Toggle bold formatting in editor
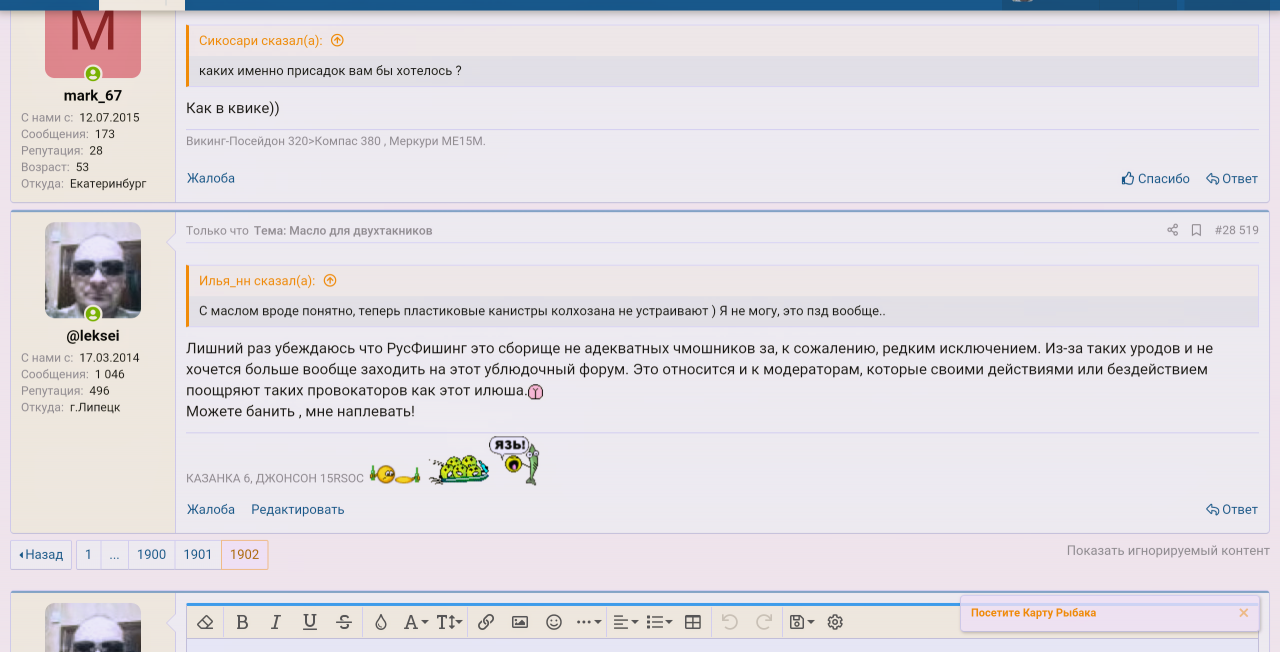 (x=242, y=622)
